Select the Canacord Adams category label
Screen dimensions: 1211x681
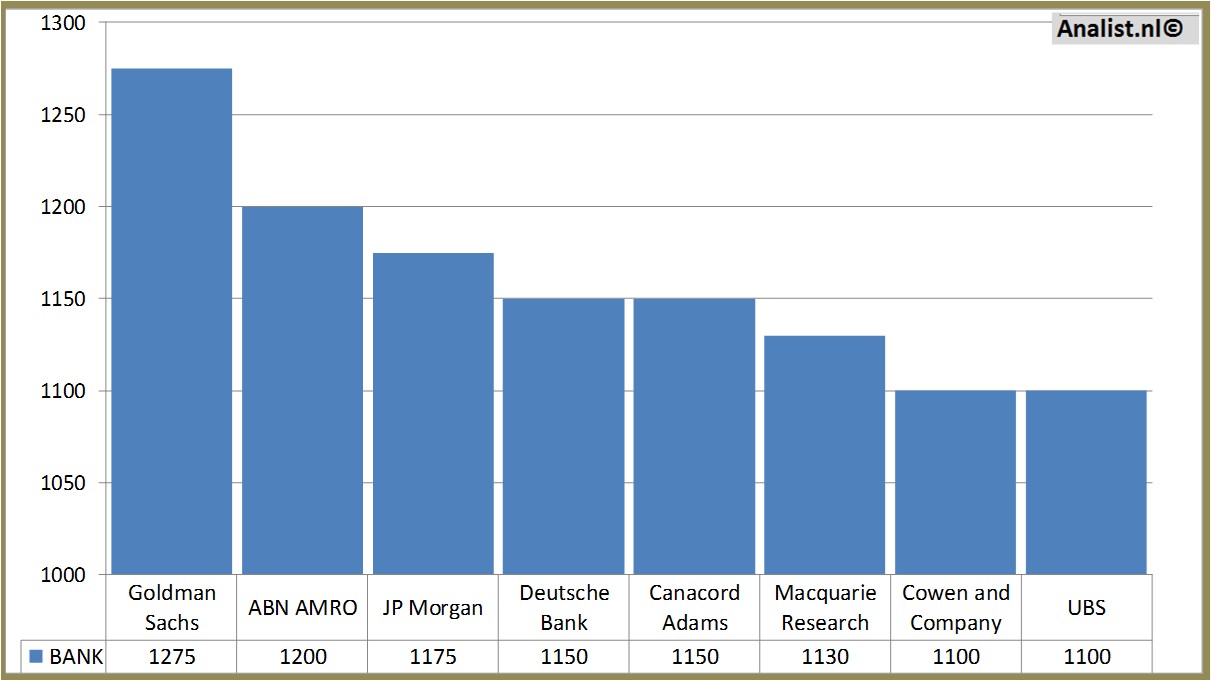tap(695, 608)
